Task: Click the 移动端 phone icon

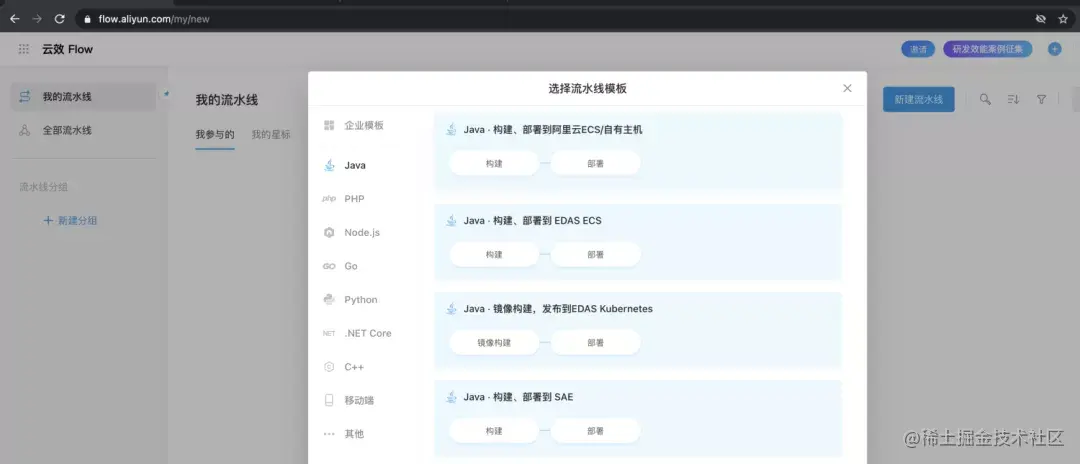Action: 329,401
